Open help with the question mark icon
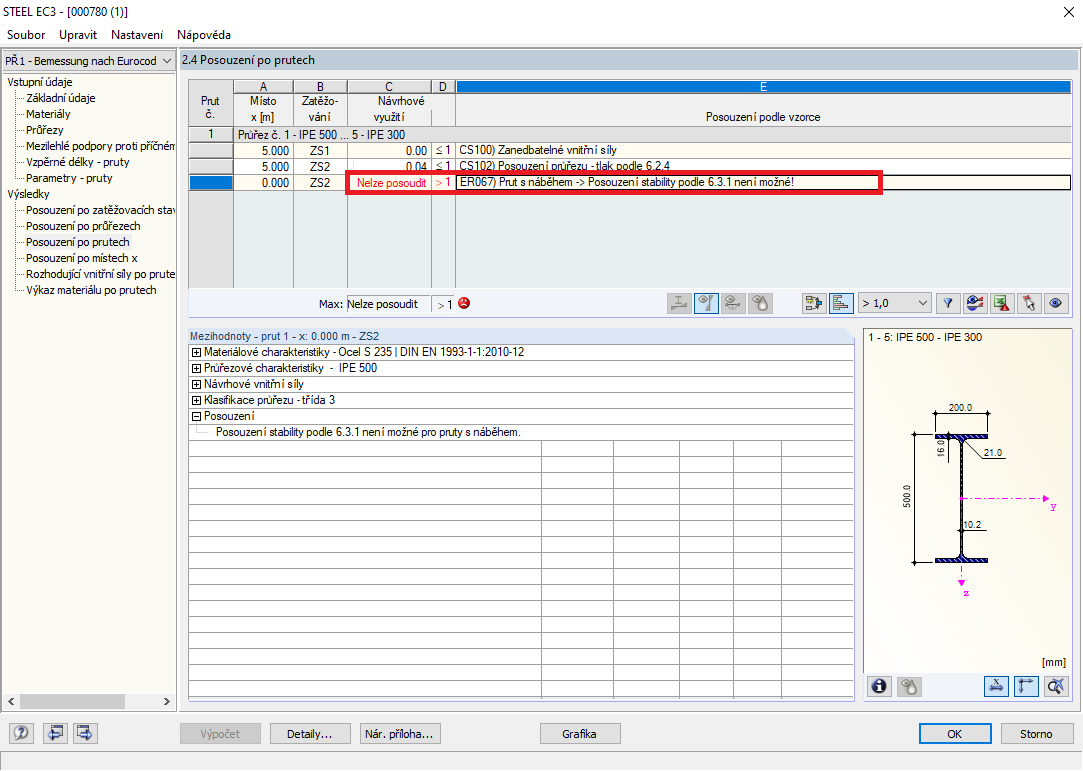This screenshot has width=1083, height=771. pyautogui.click(x=21, y=733)
